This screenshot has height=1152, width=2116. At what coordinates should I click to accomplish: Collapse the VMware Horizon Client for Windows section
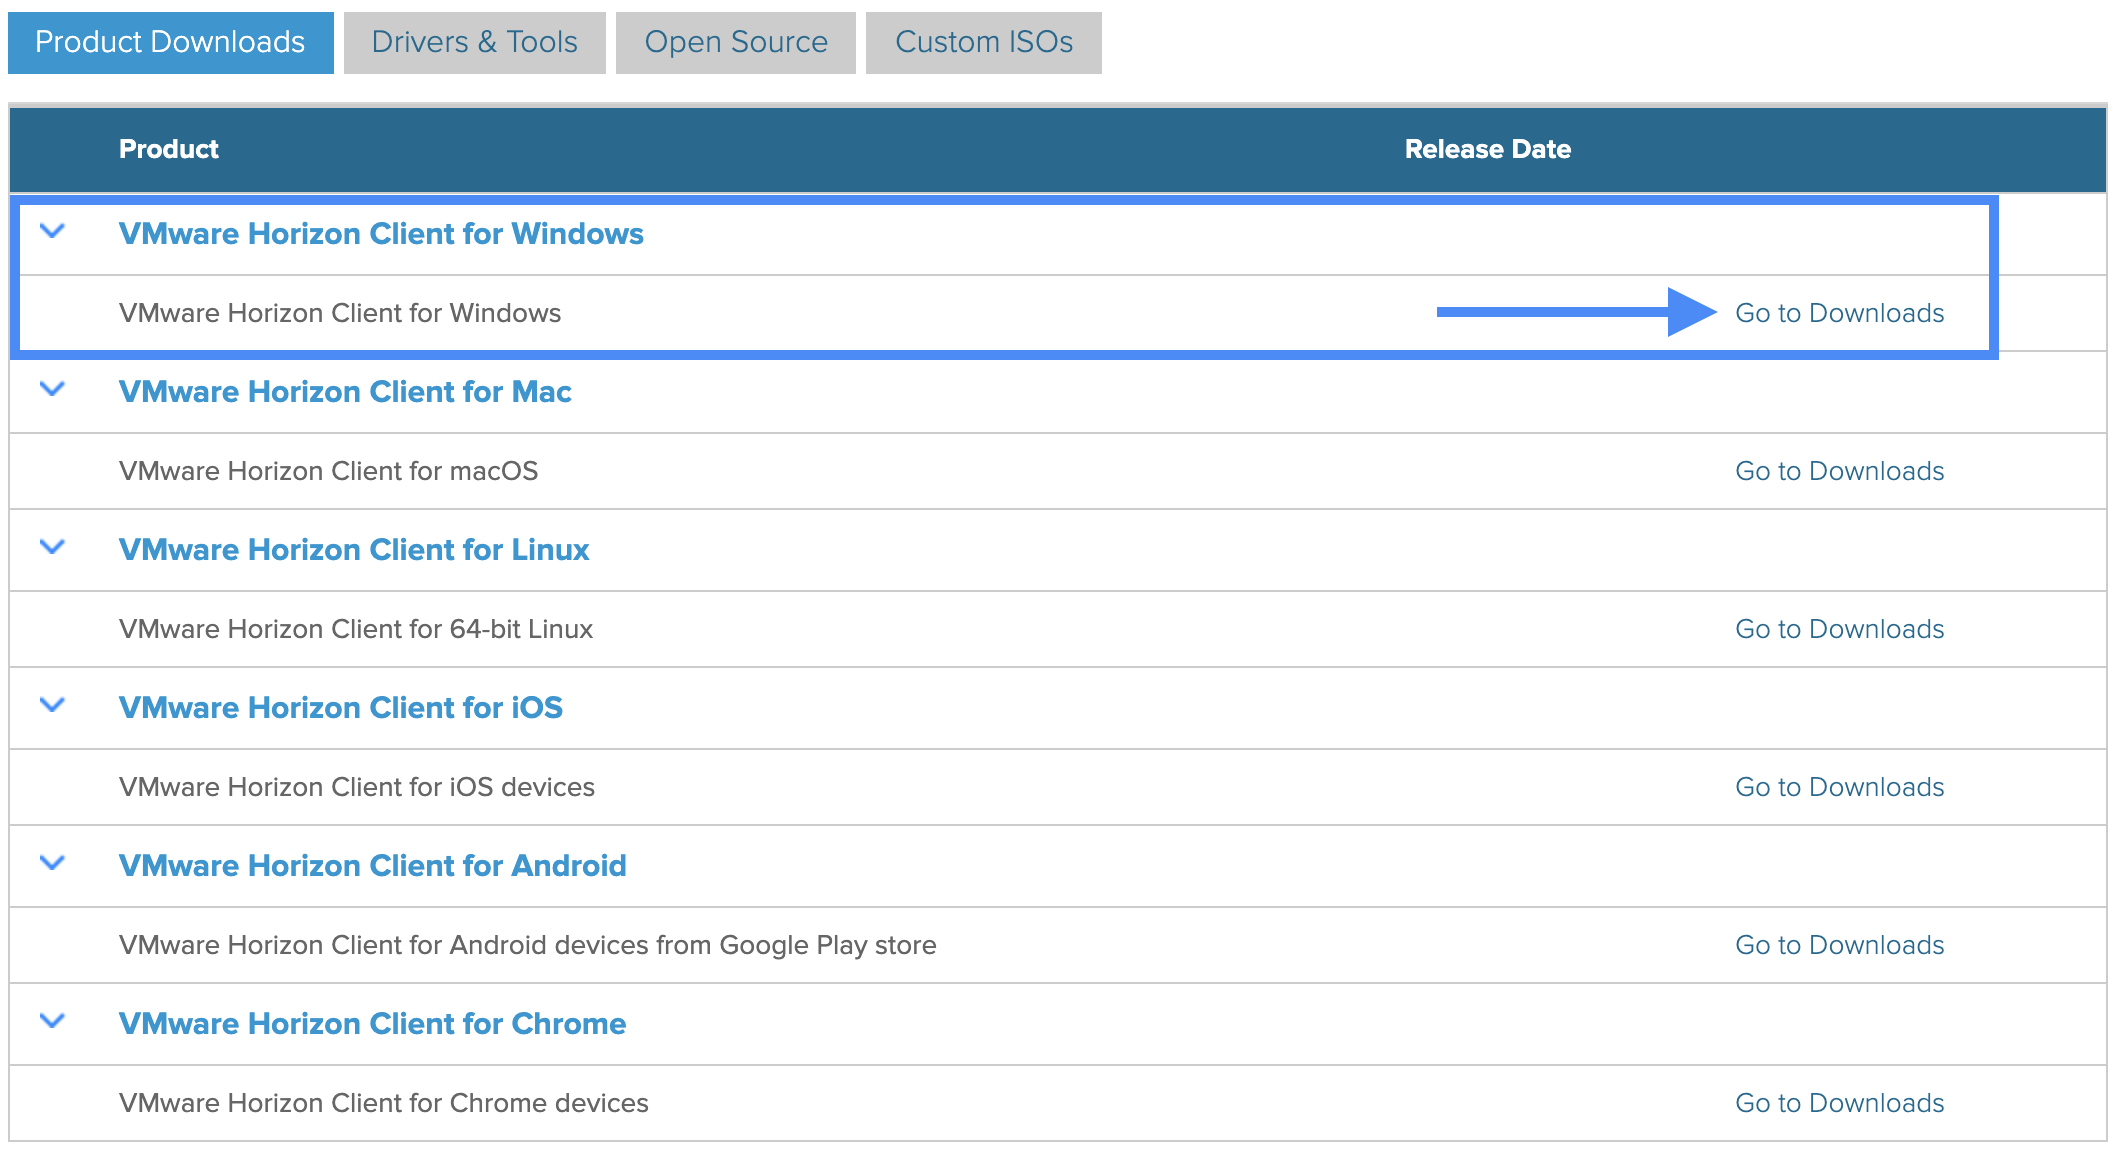[x=52, y=232]
